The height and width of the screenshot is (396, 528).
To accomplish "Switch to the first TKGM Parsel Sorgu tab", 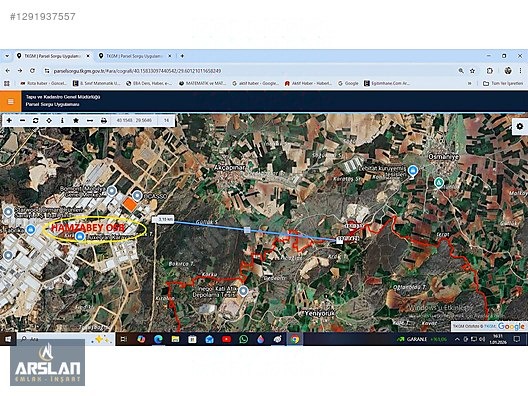I will 53,56.
